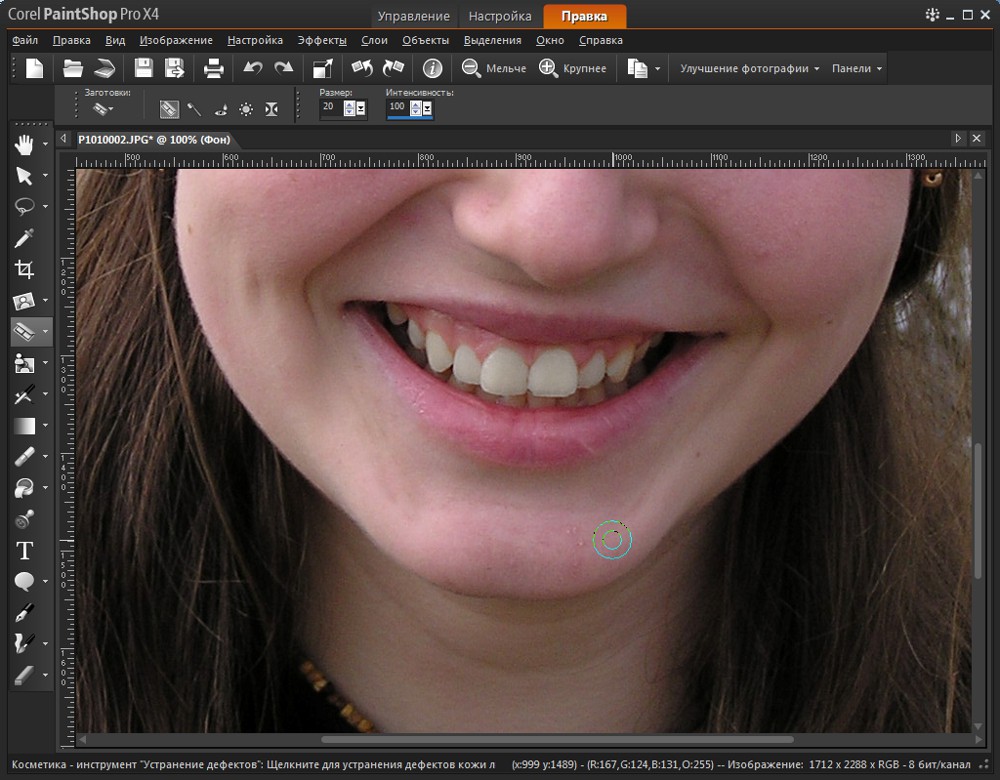The height and width of the screenshot is (780, 1000).
Task: Click the Open folder icon
Action: [72, 68]
